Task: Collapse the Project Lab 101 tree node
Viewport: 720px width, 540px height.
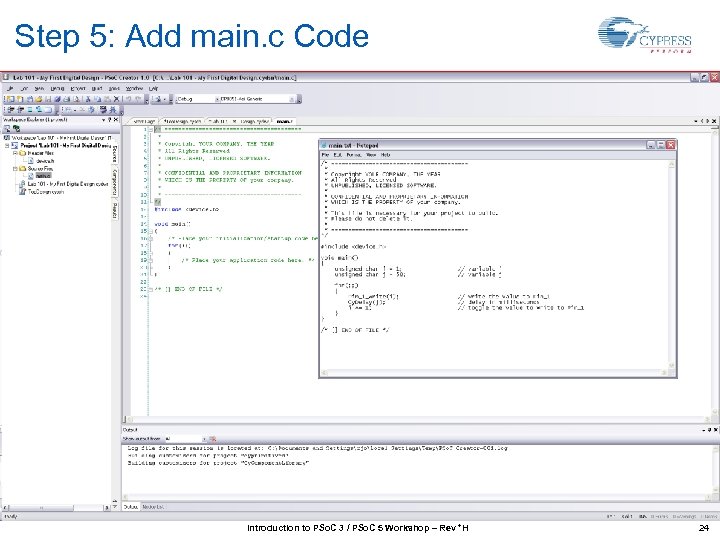Action: (x=7, y=146)
